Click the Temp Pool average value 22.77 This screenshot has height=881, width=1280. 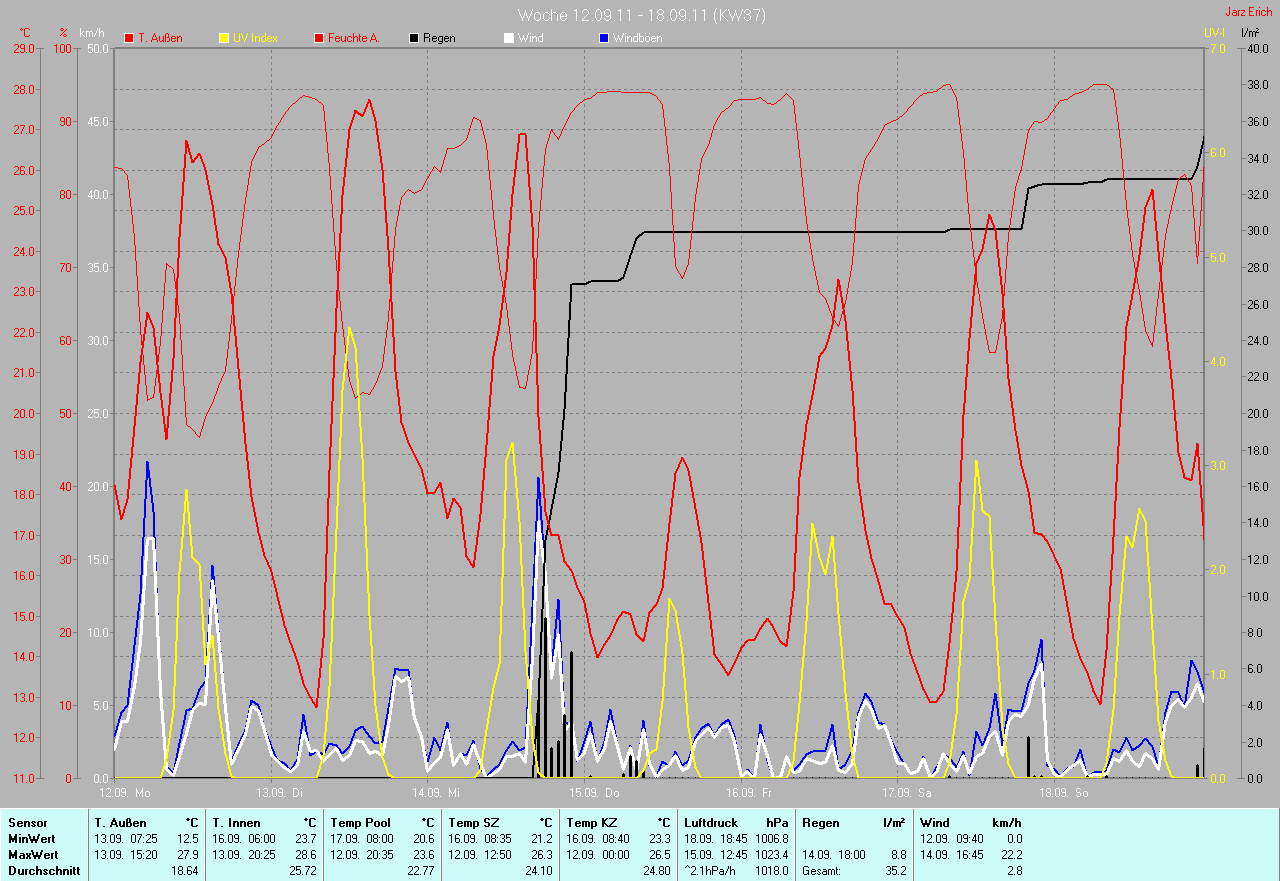(421, 871)
